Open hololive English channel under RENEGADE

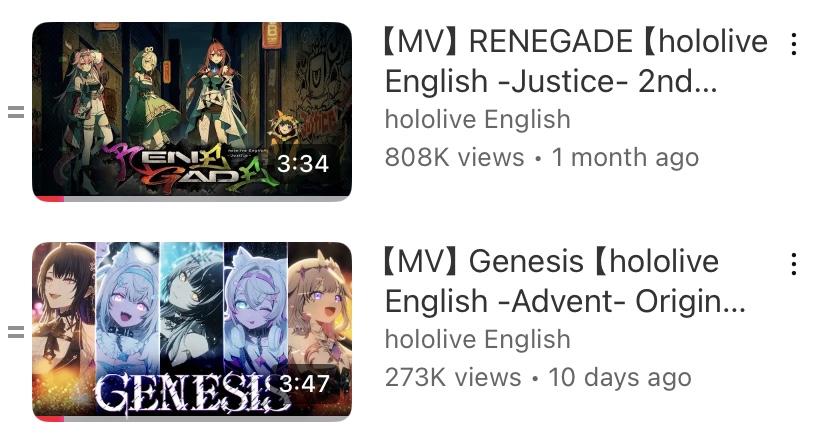pos(477,119)
